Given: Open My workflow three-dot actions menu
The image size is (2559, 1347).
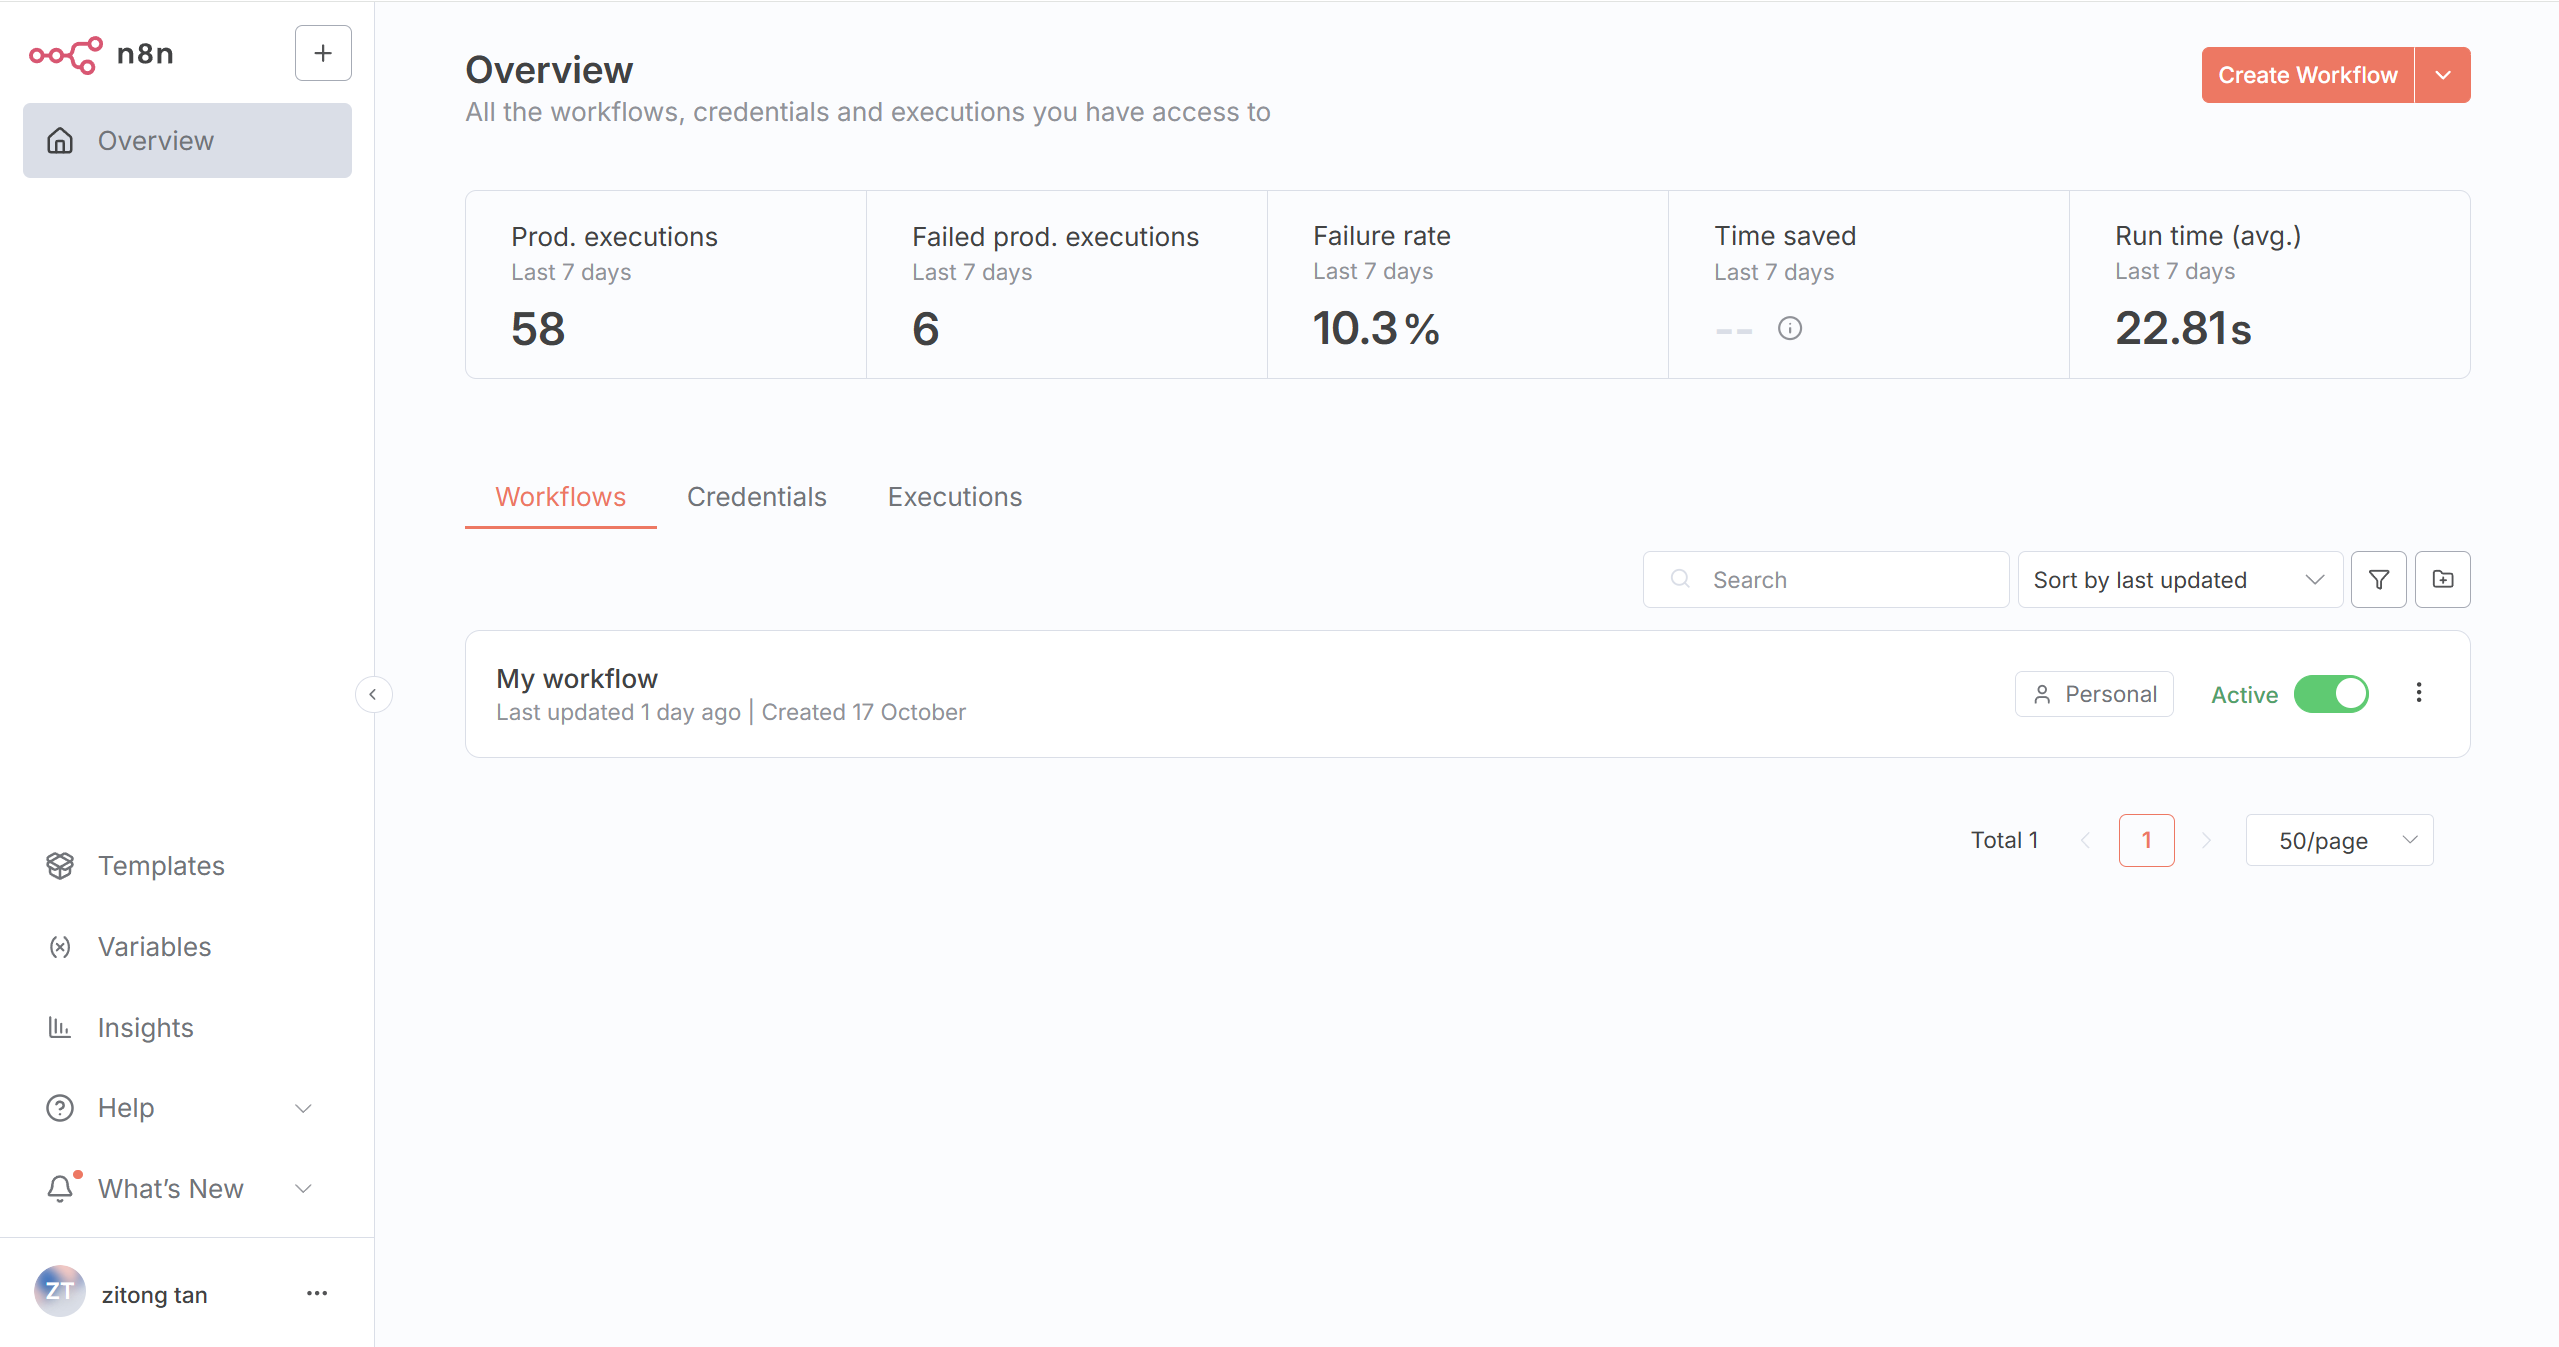Looking at the screenshot, I should [2418, 693].
